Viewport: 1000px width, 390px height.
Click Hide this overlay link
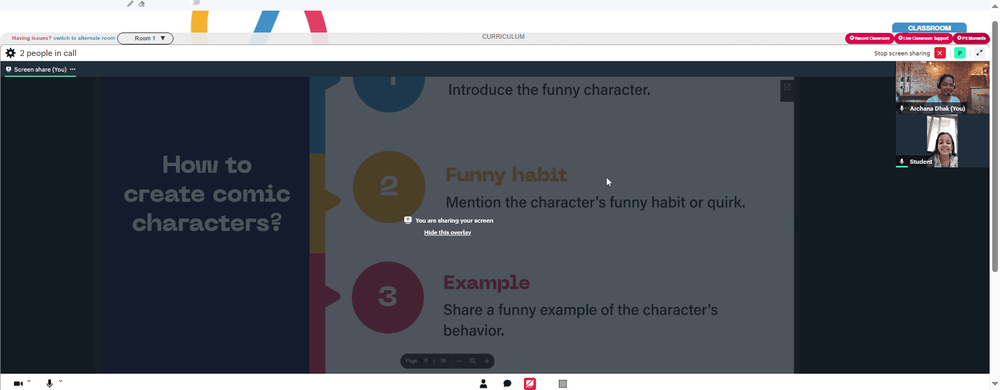coord(448,233)
